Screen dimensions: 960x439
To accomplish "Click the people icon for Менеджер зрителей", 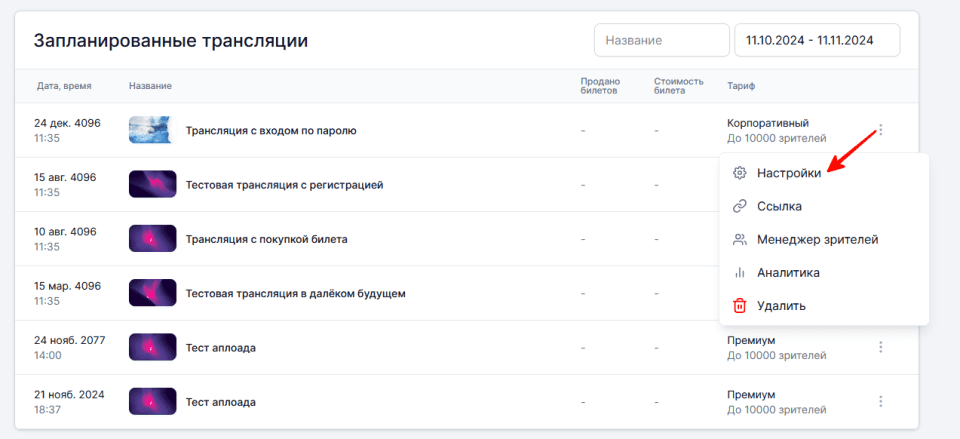I will point(740,239).
